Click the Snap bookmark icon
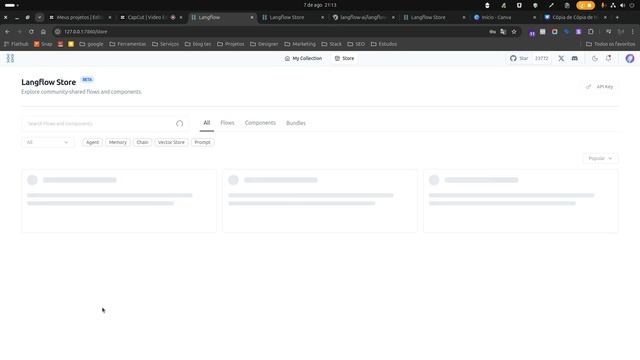 click(x=37, y=44)
